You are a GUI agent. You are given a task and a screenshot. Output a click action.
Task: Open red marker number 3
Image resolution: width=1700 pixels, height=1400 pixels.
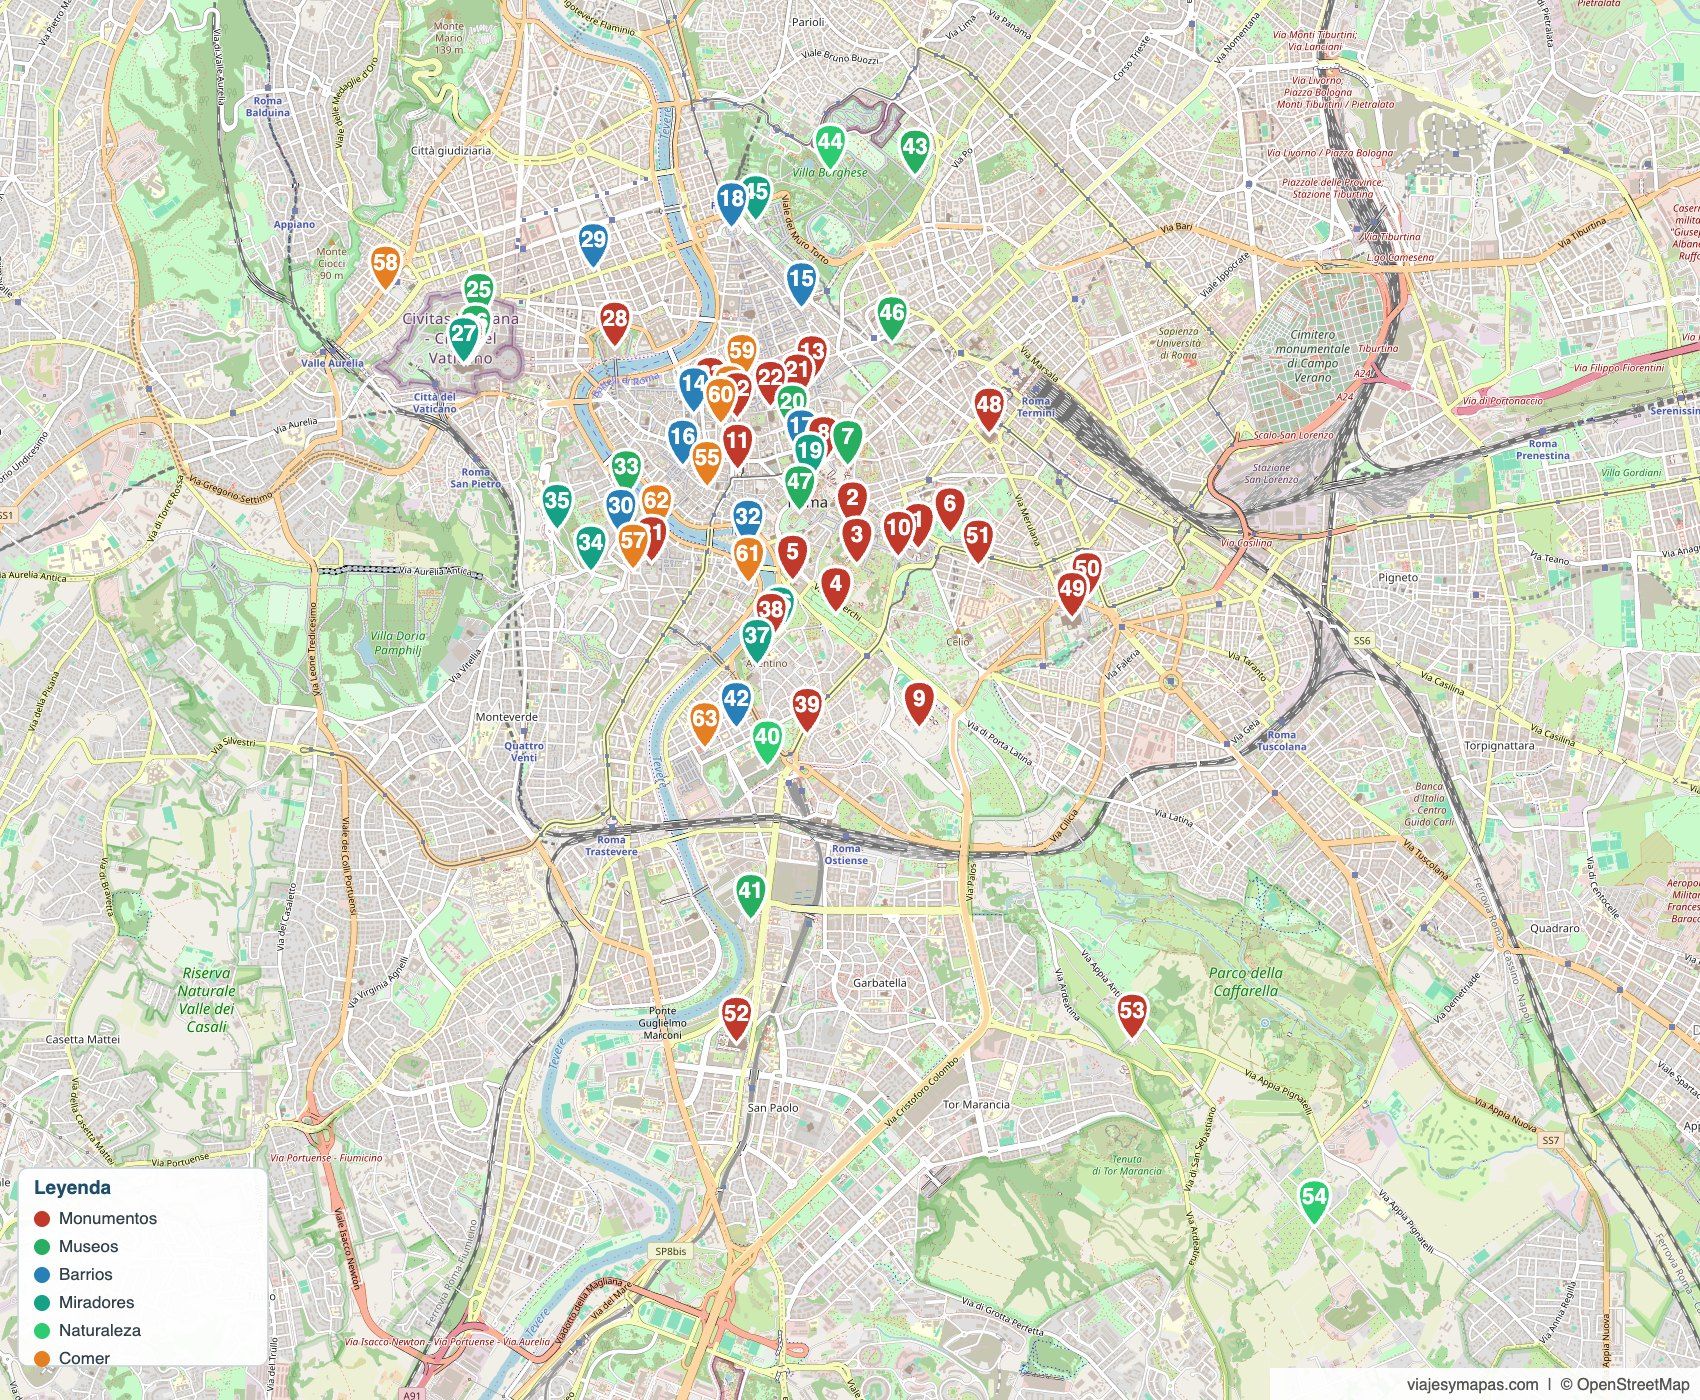coord(856,538)
